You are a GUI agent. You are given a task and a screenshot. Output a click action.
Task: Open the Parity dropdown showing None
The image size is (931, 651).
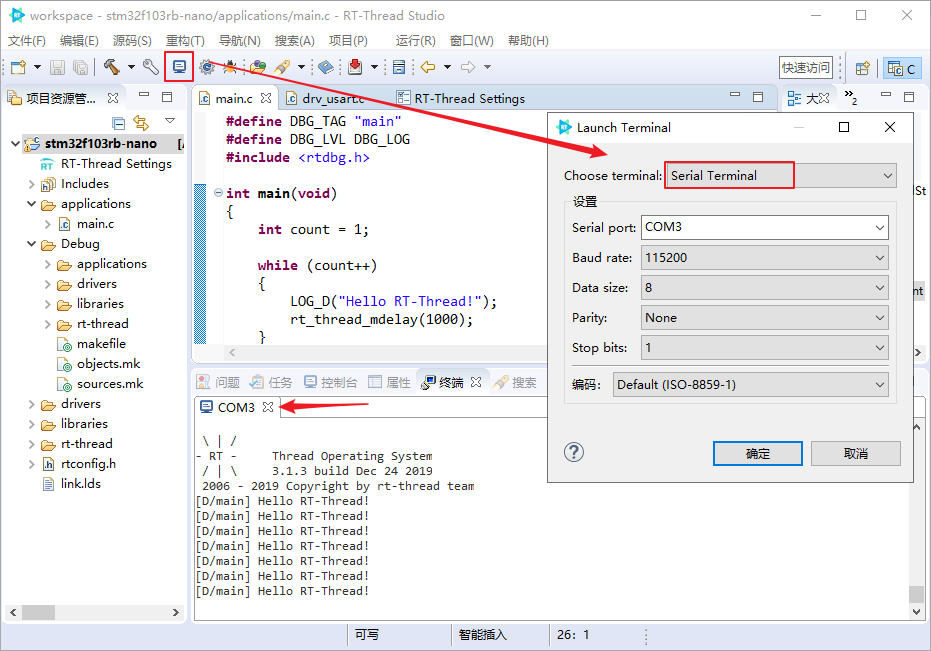pos(763,317)
